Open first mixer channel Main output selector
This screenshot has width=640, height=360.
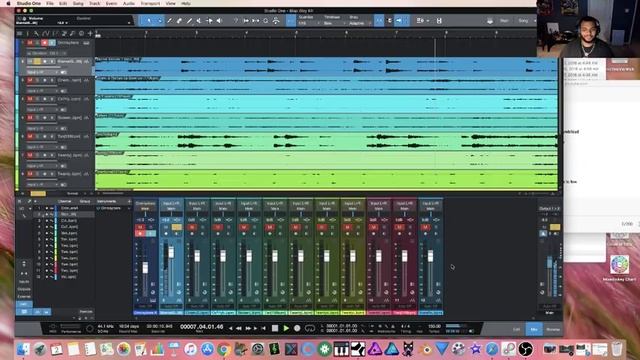[145, 209]
